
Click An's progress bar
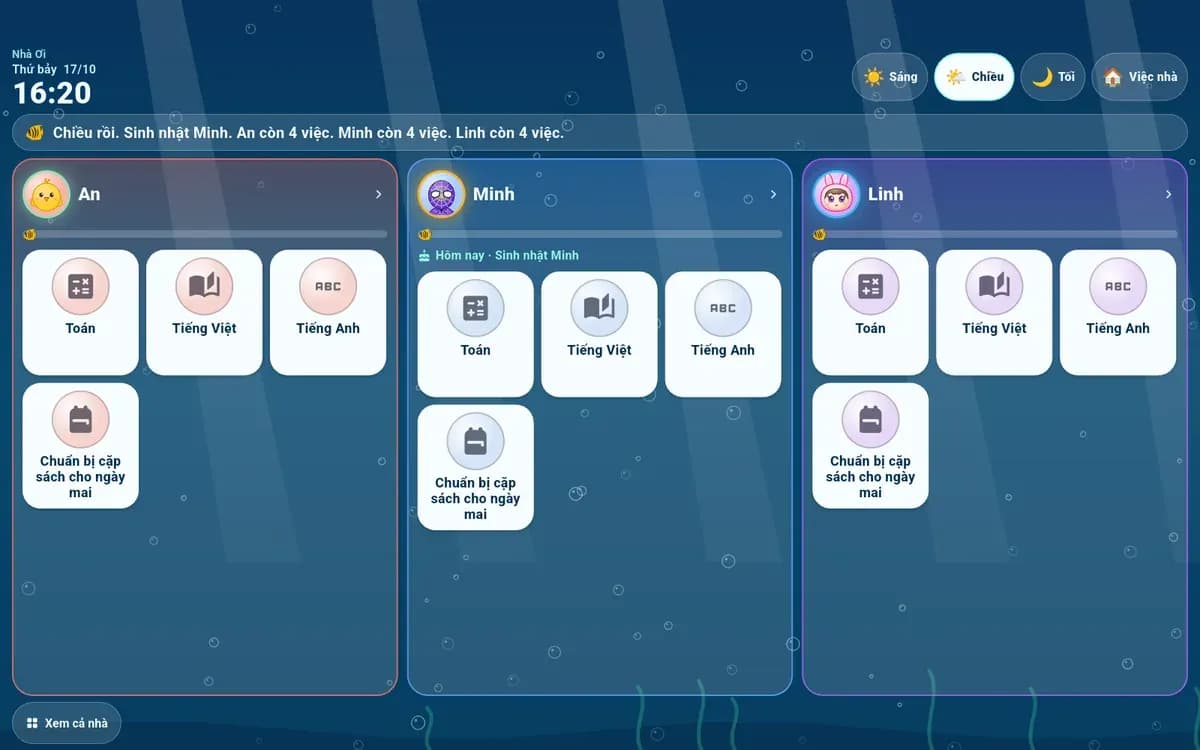tap(205, 234)
